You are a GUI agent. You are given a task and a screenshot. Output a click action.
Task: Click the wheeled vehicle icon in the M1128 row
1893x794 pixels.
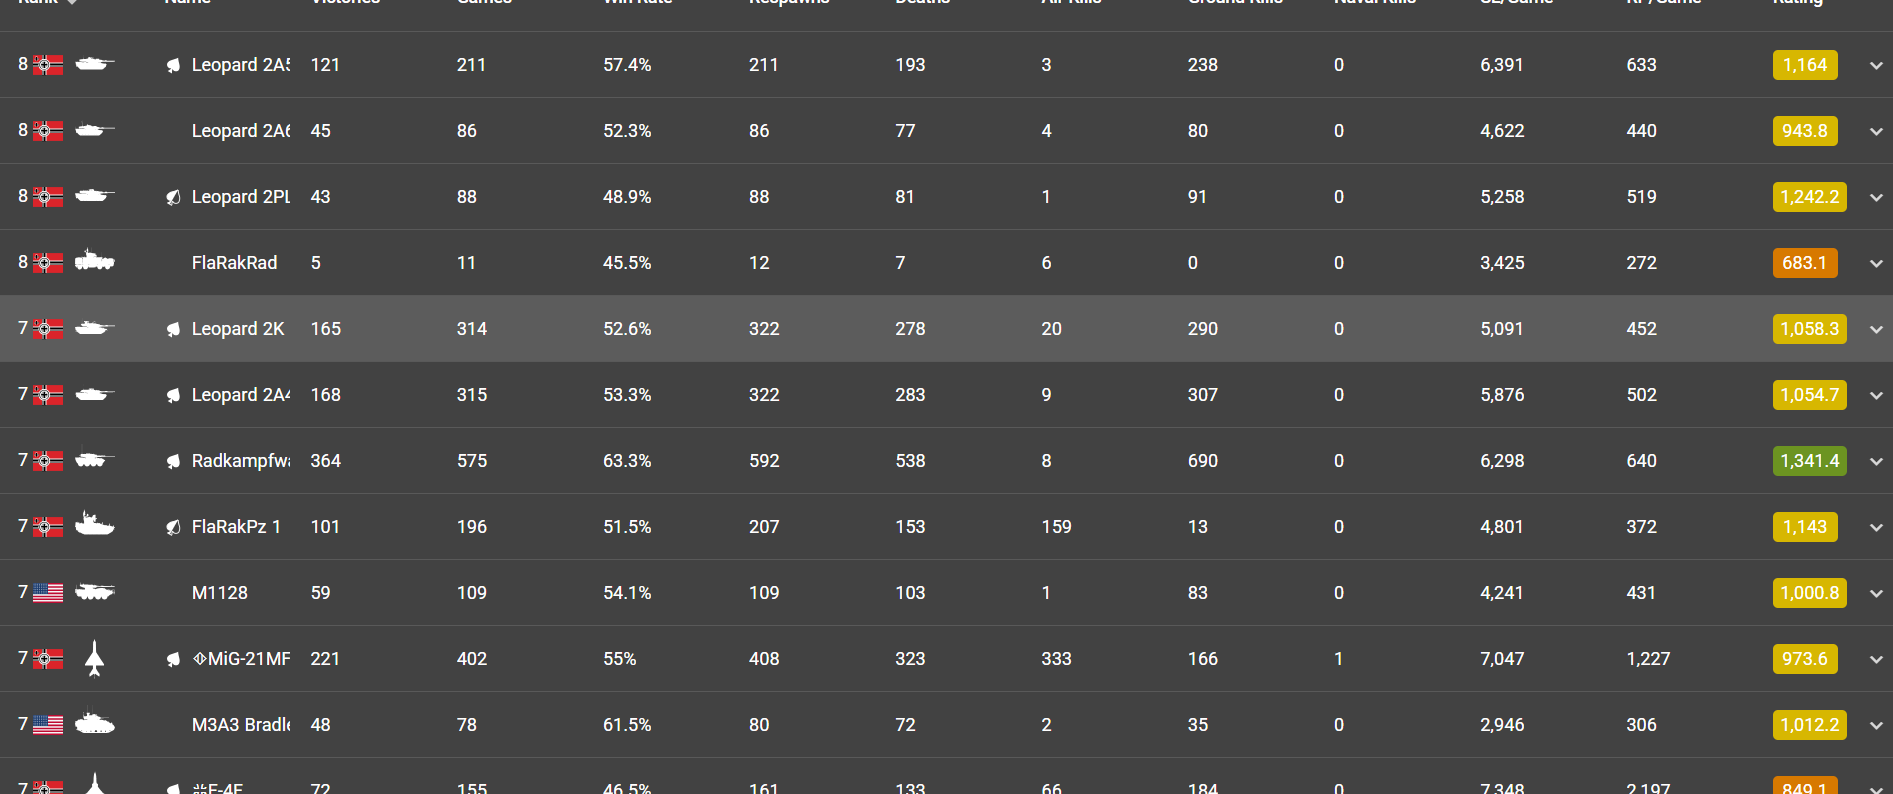click(x=94, y=592)
